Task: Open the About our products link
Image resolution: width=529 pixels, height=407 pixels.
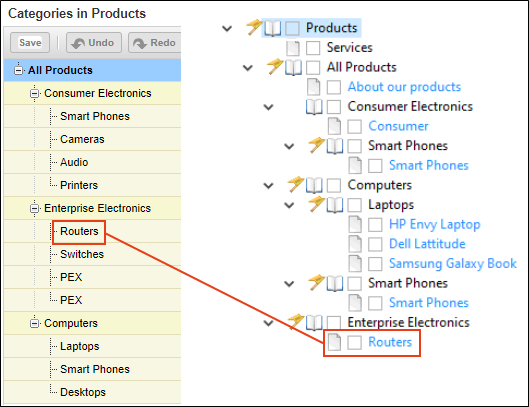Action: pyautogui.click(x=404, y=87)
